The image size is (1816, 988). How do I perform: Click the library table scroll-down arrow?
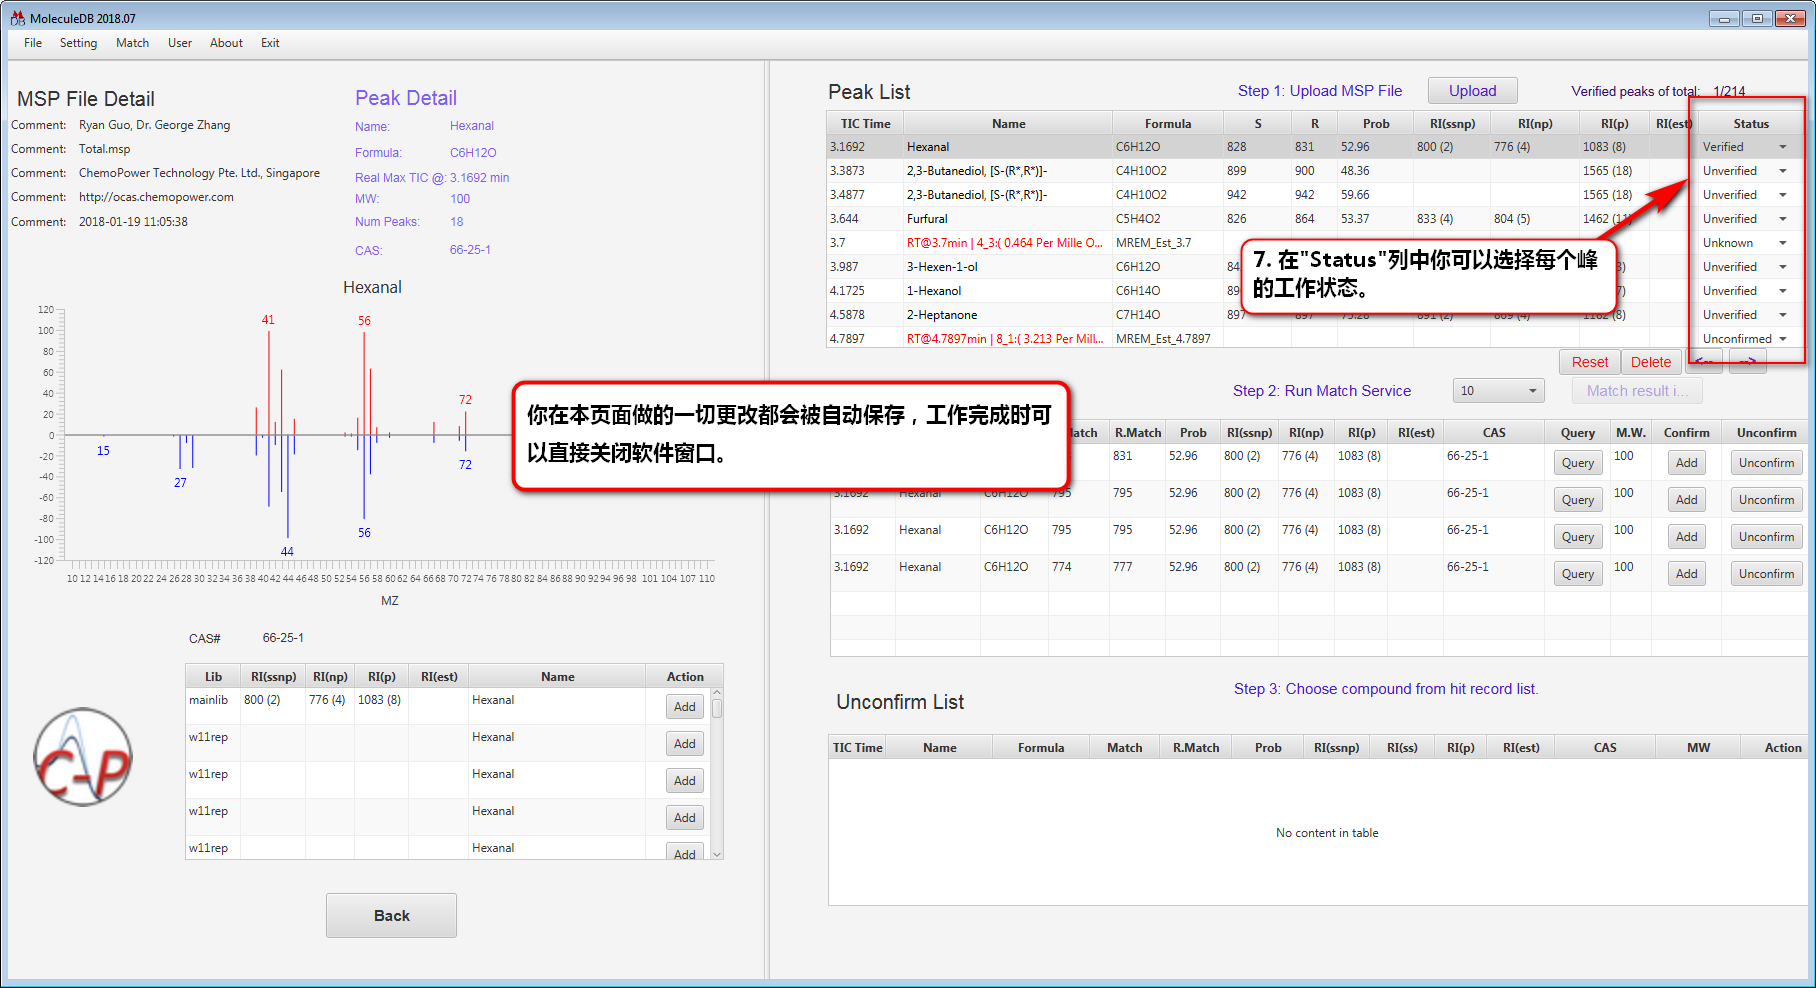pyautogui.click(x=717, y=854)
